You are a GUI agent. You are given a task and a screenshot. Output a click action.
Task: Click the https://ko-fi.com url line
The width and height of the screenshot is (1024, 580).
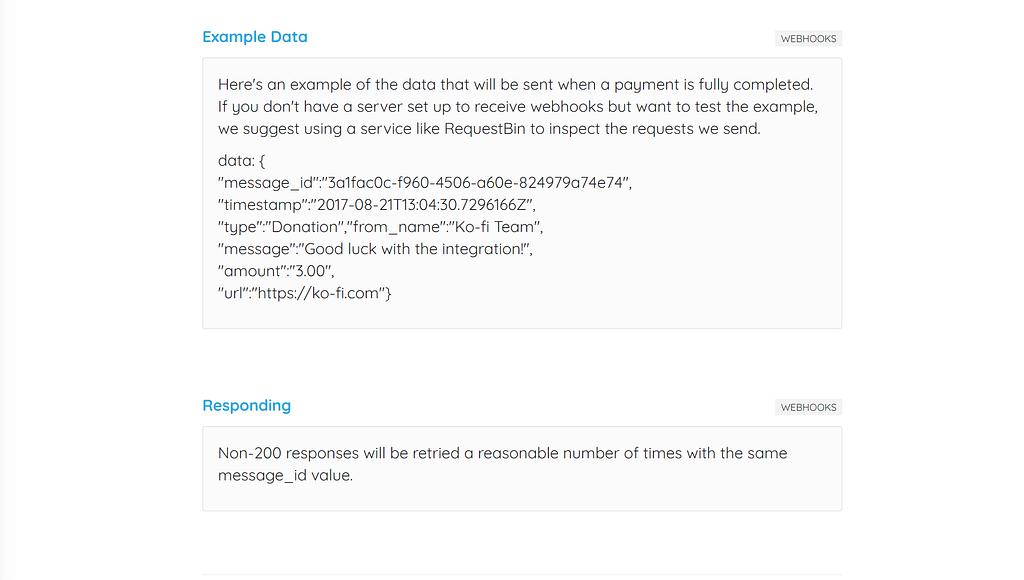point(305,293)
